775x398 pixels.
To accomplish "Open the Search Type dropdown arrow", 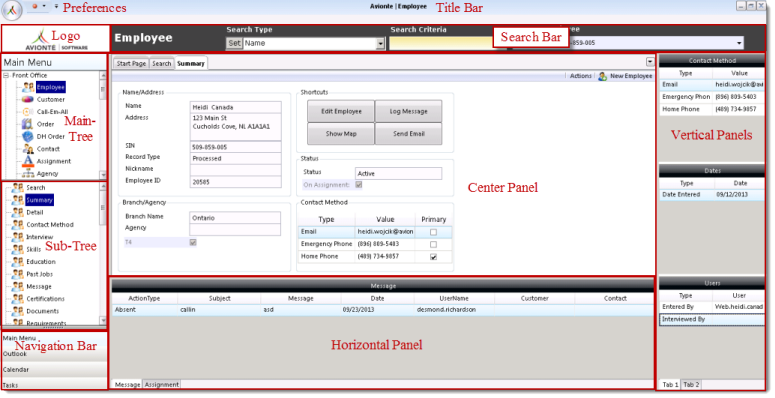I will click(x=380, y=44).
